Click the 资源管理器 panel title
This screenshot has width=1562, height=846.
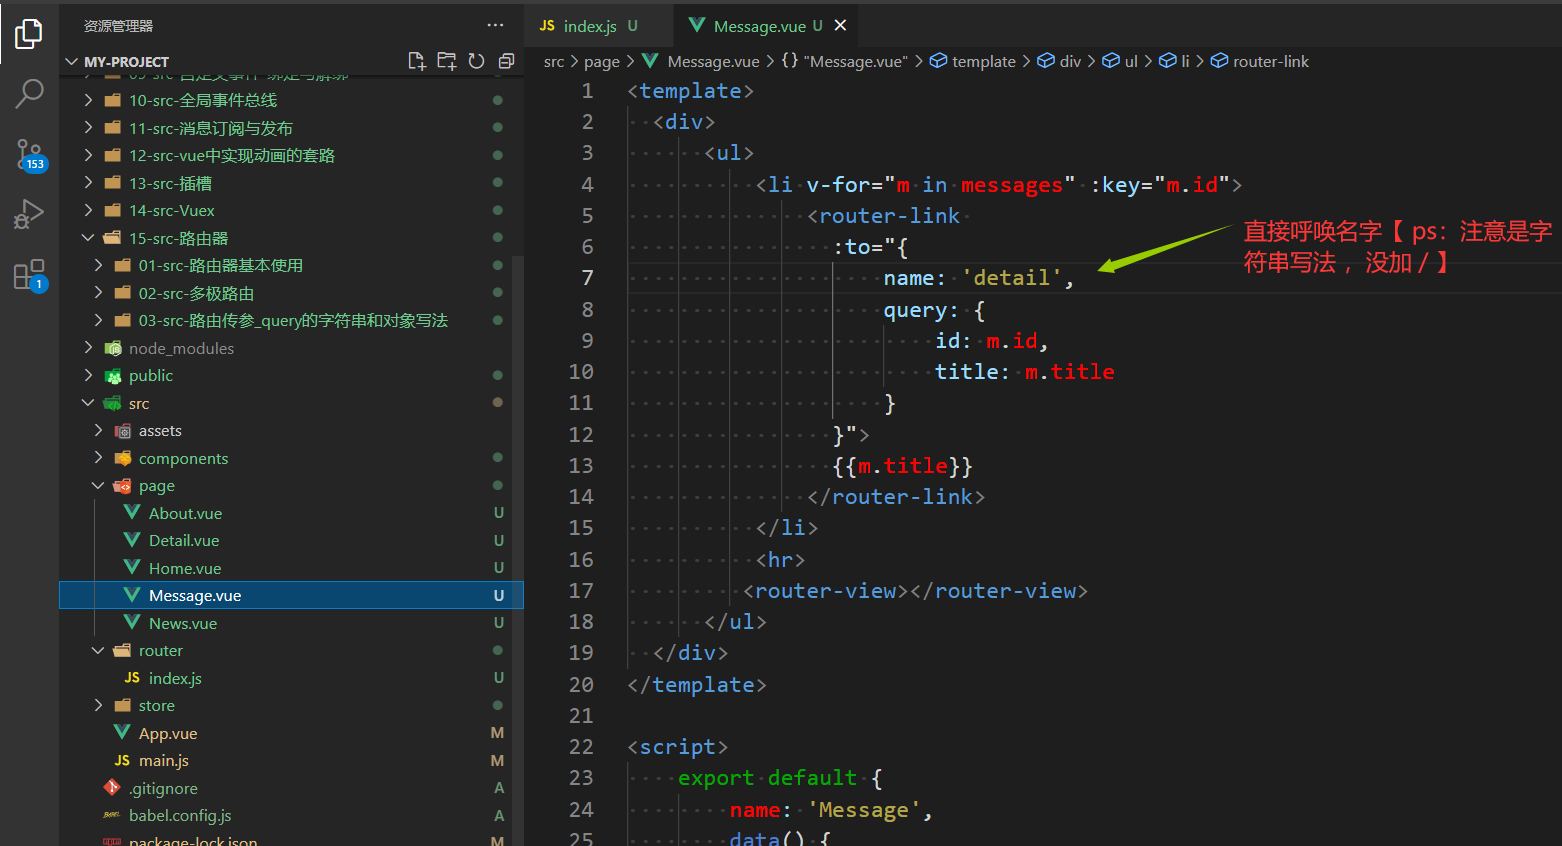(x=118, y=26)
